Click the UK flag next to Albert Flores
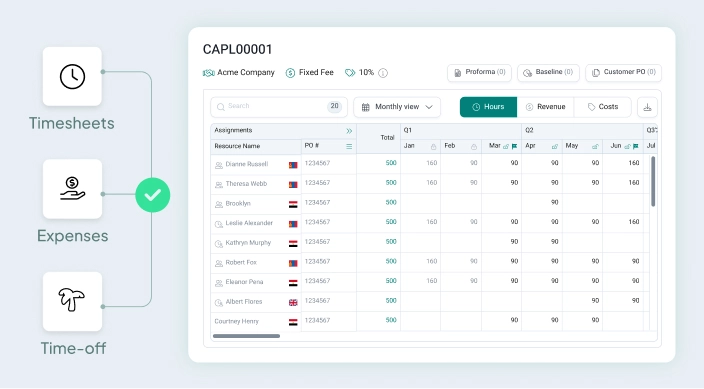 click(x=293, y=302)
